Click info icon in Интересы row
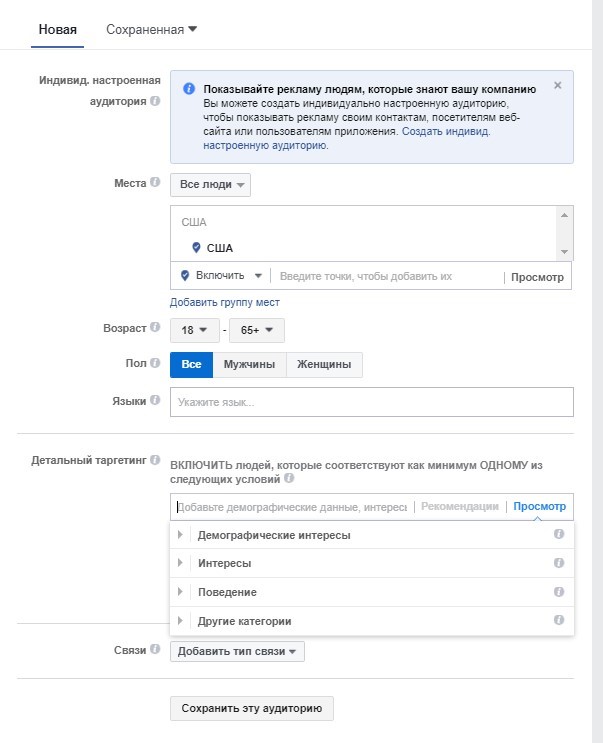The height and width of the screenshot is (743, 603). [x=559, y=563]
